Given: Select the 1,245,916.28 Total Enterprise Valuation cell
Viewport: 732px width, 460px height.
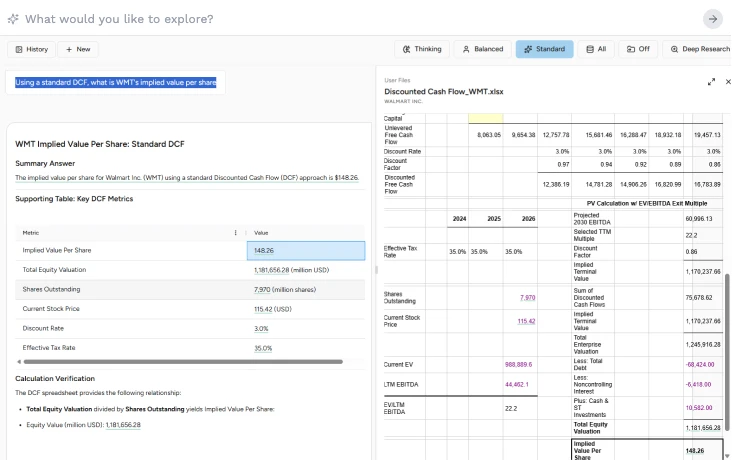Looking at the screenshot, I should (703, 345).
